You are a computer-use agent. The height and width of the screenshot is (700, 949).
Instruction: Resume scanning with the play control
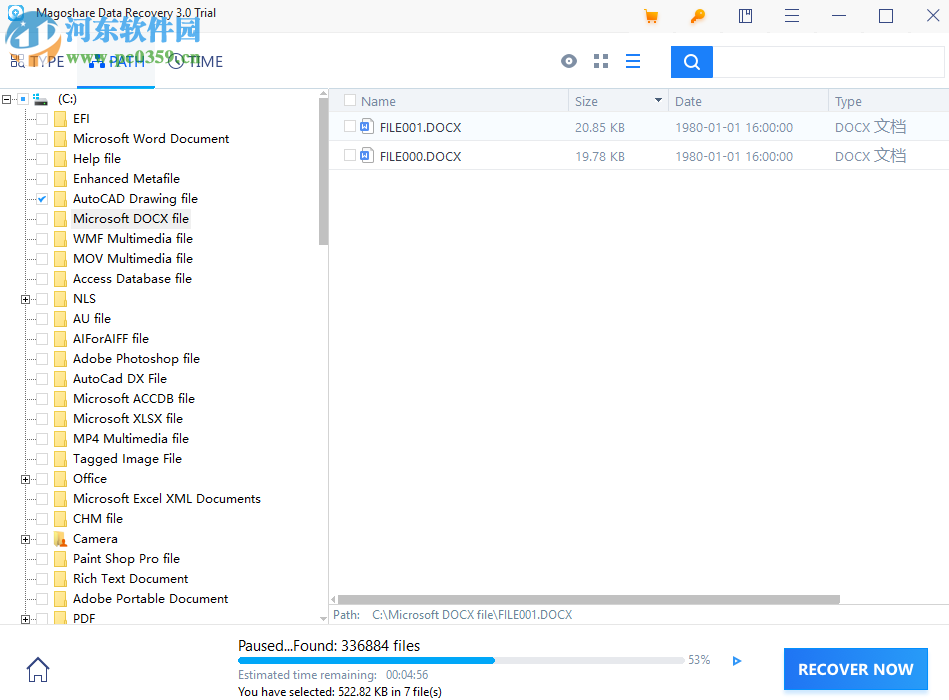(x=737, y=661)
